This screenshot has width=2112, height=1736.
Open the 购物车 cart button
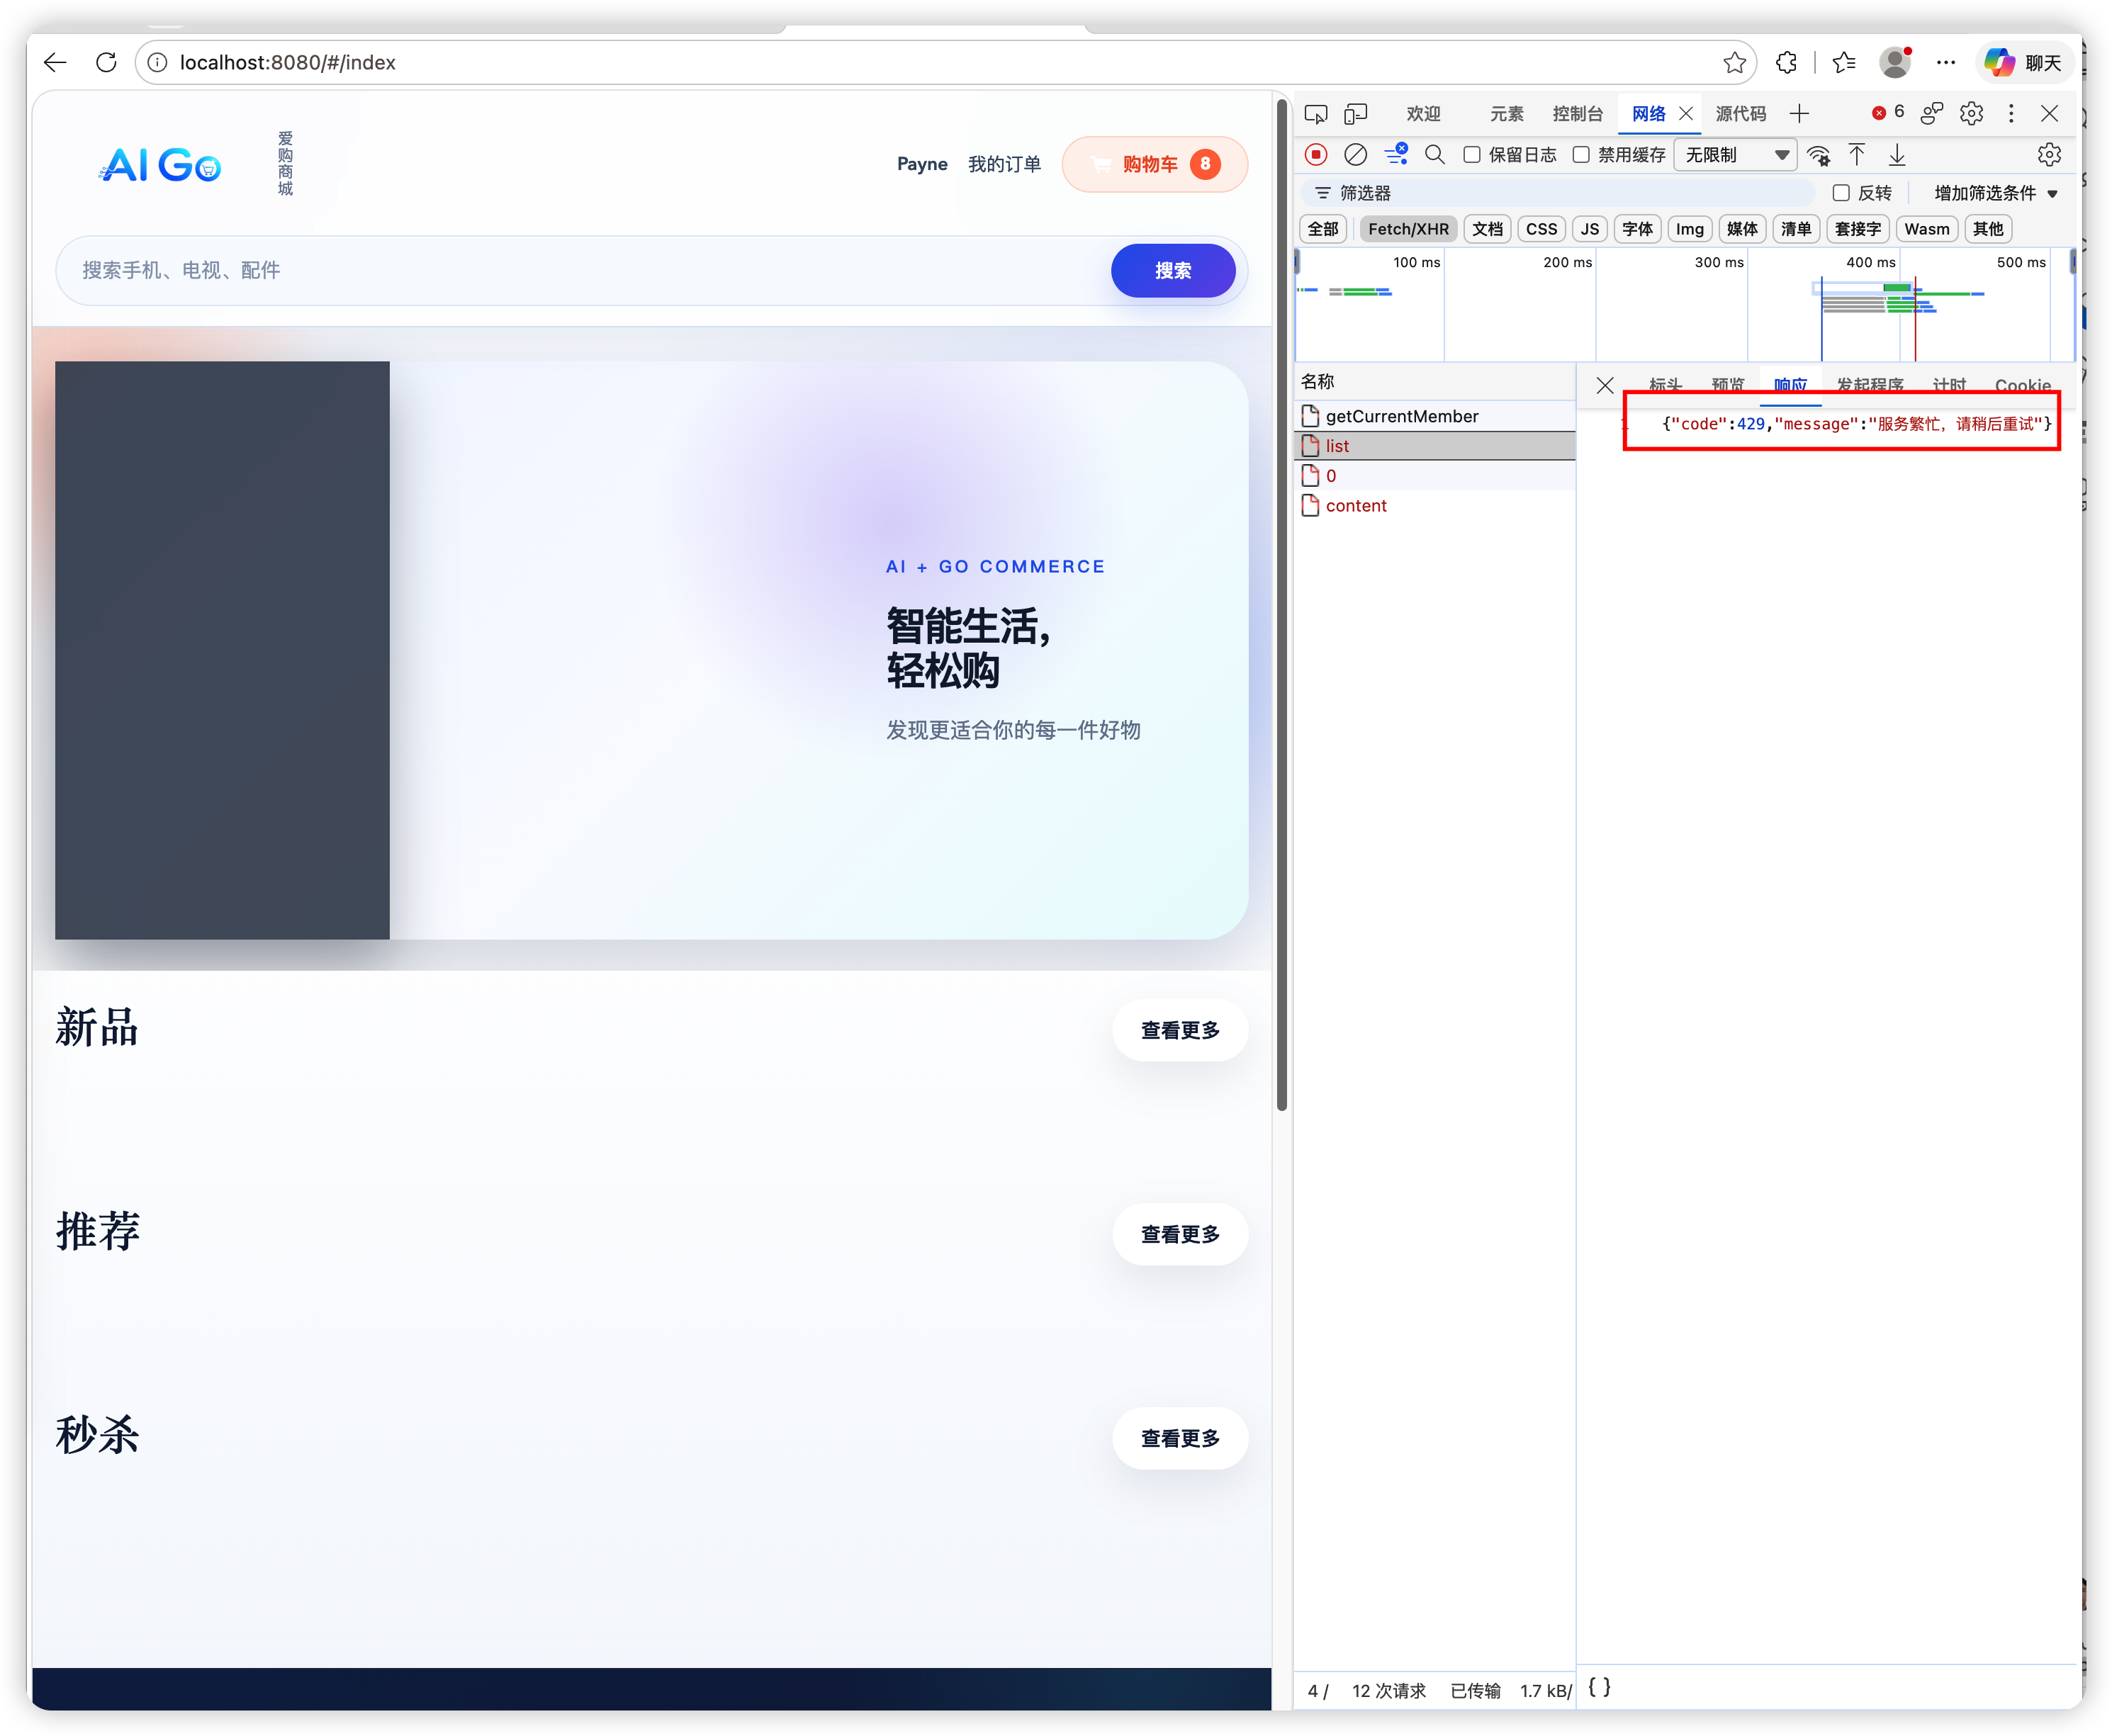tap(1155, 164)
